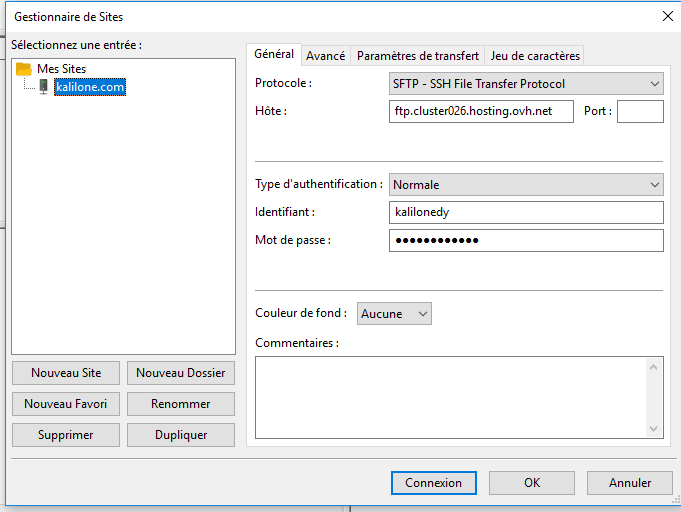681x512 pixels.
Task: Click the Hôte text field
Action: coord(480,111)
